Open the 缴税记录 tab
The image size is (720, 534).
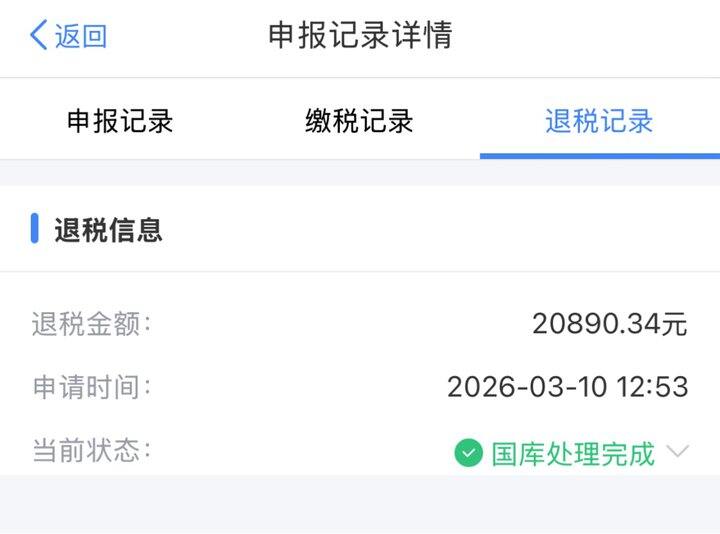(359, 121)
